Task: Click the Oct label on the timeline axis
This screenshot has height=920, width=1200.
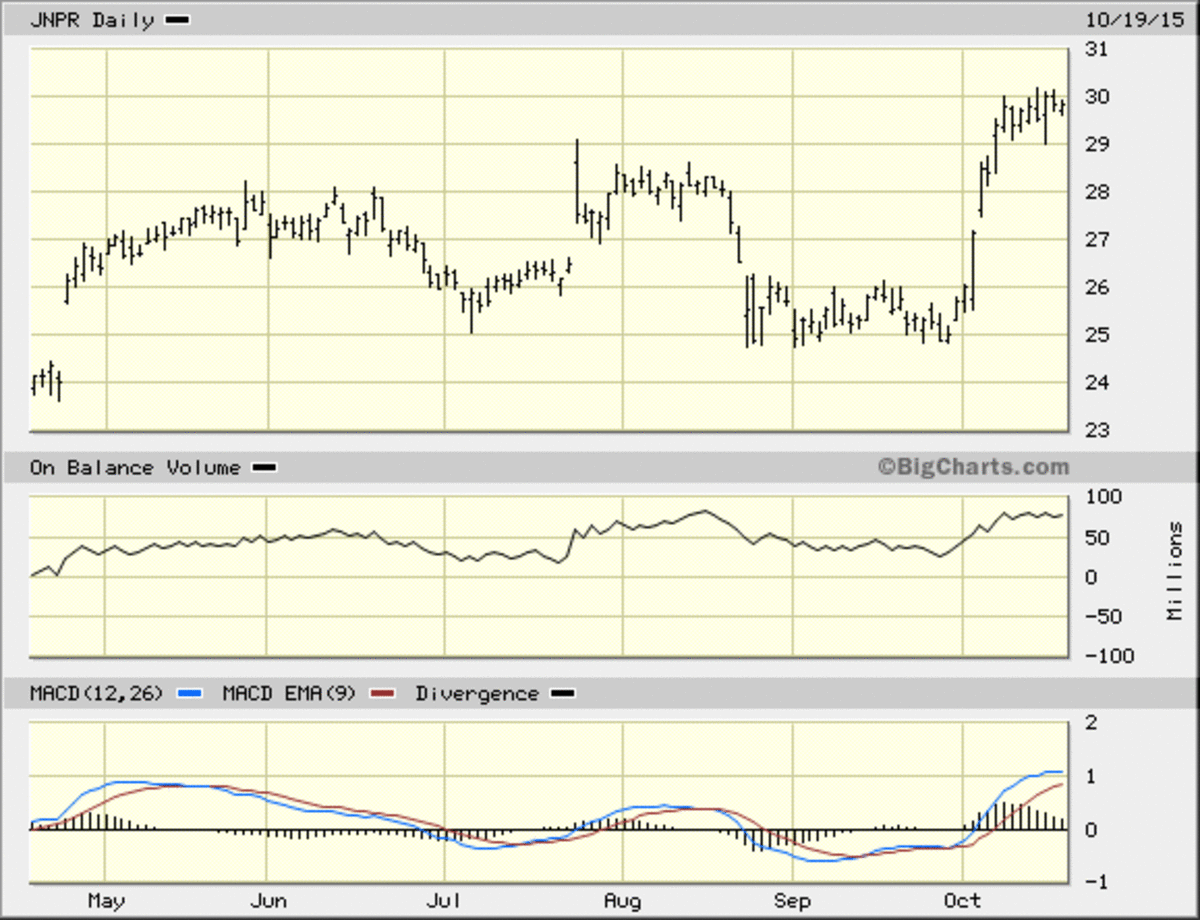Action: pyautogui.click(x=963, y=901)
